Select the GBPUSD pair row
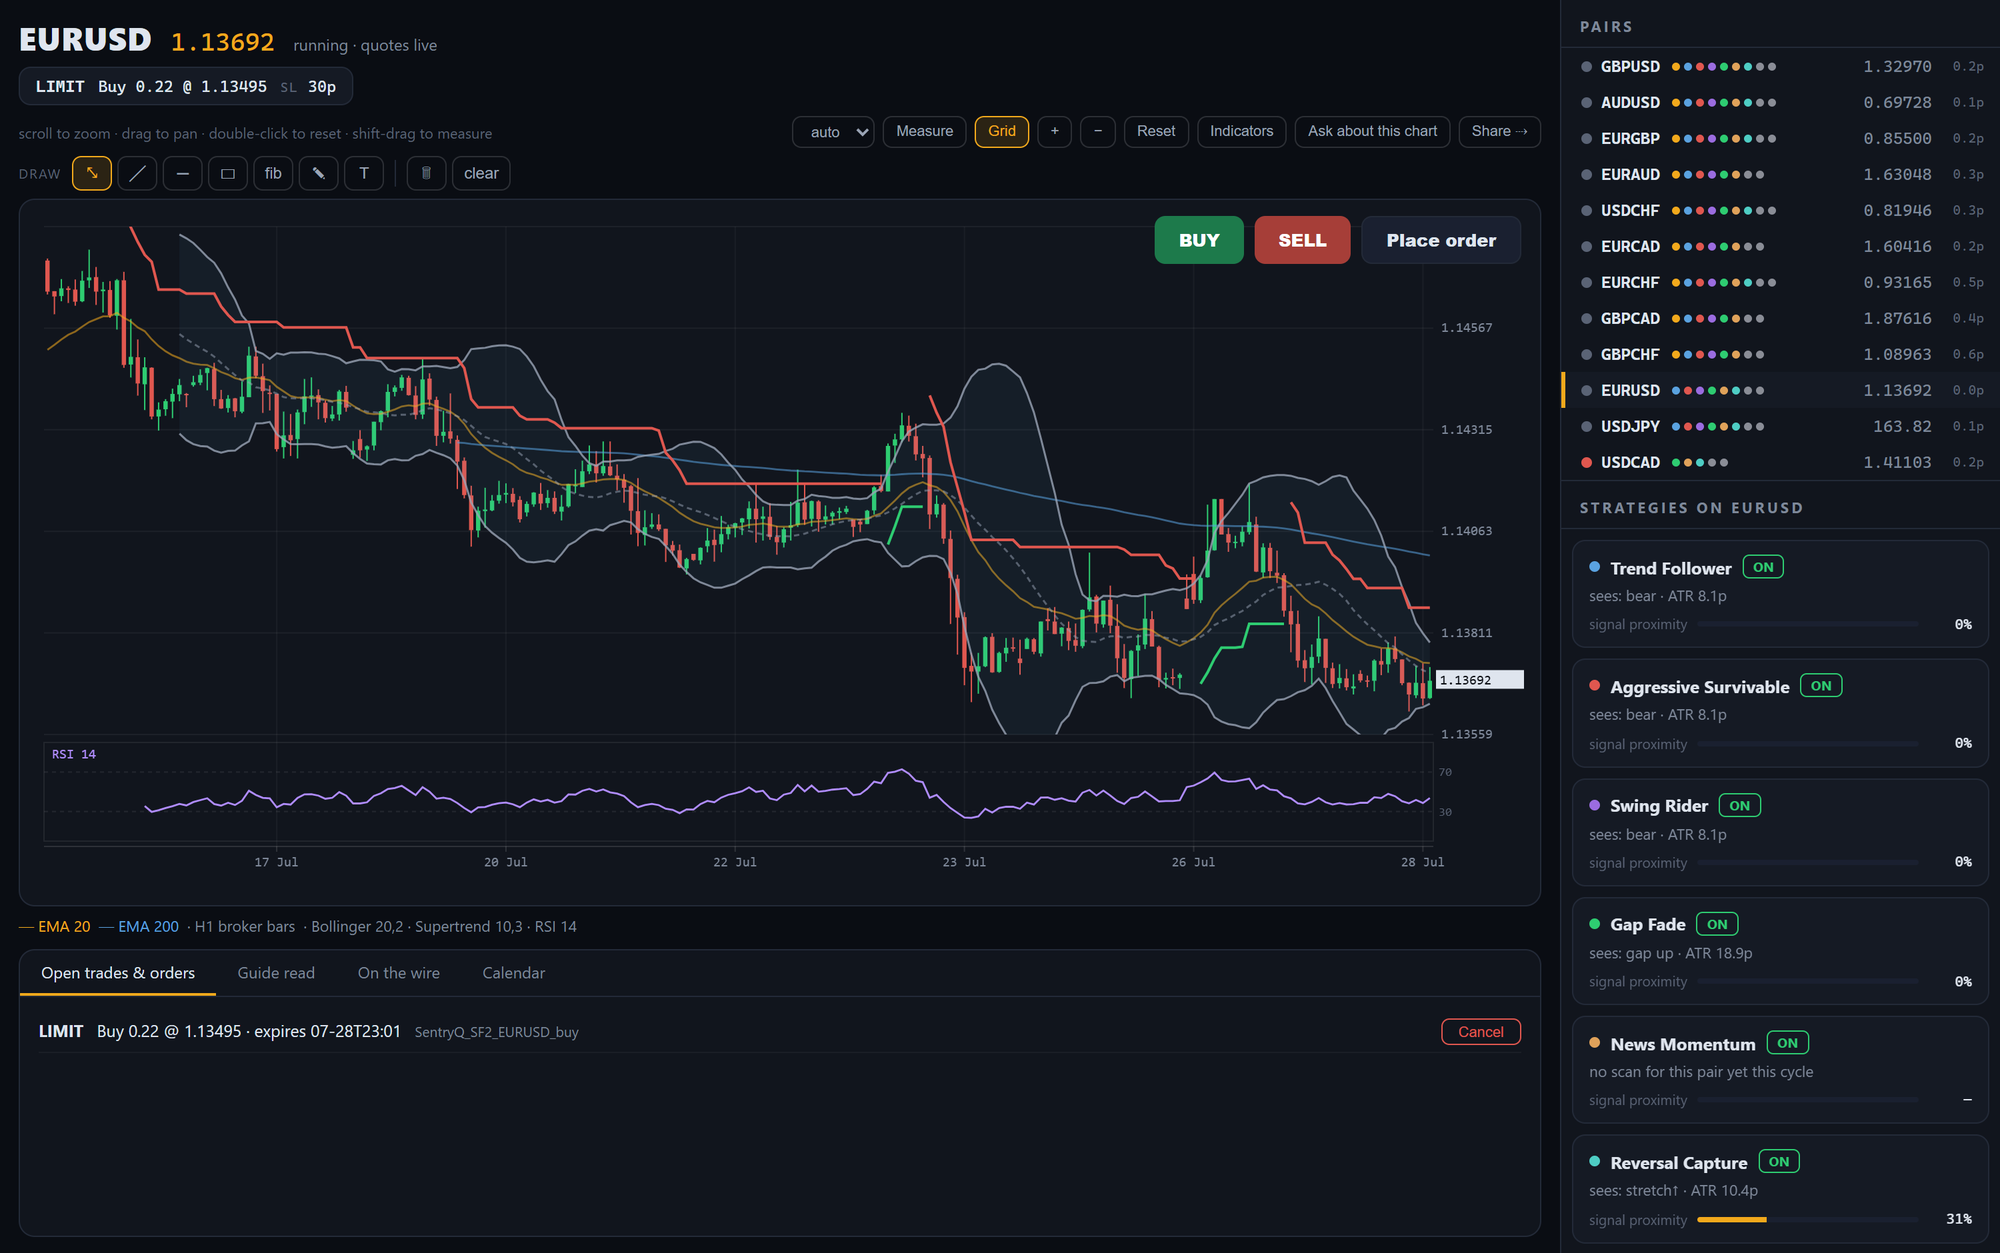 pyautogui.click(x=1781, y=67)
